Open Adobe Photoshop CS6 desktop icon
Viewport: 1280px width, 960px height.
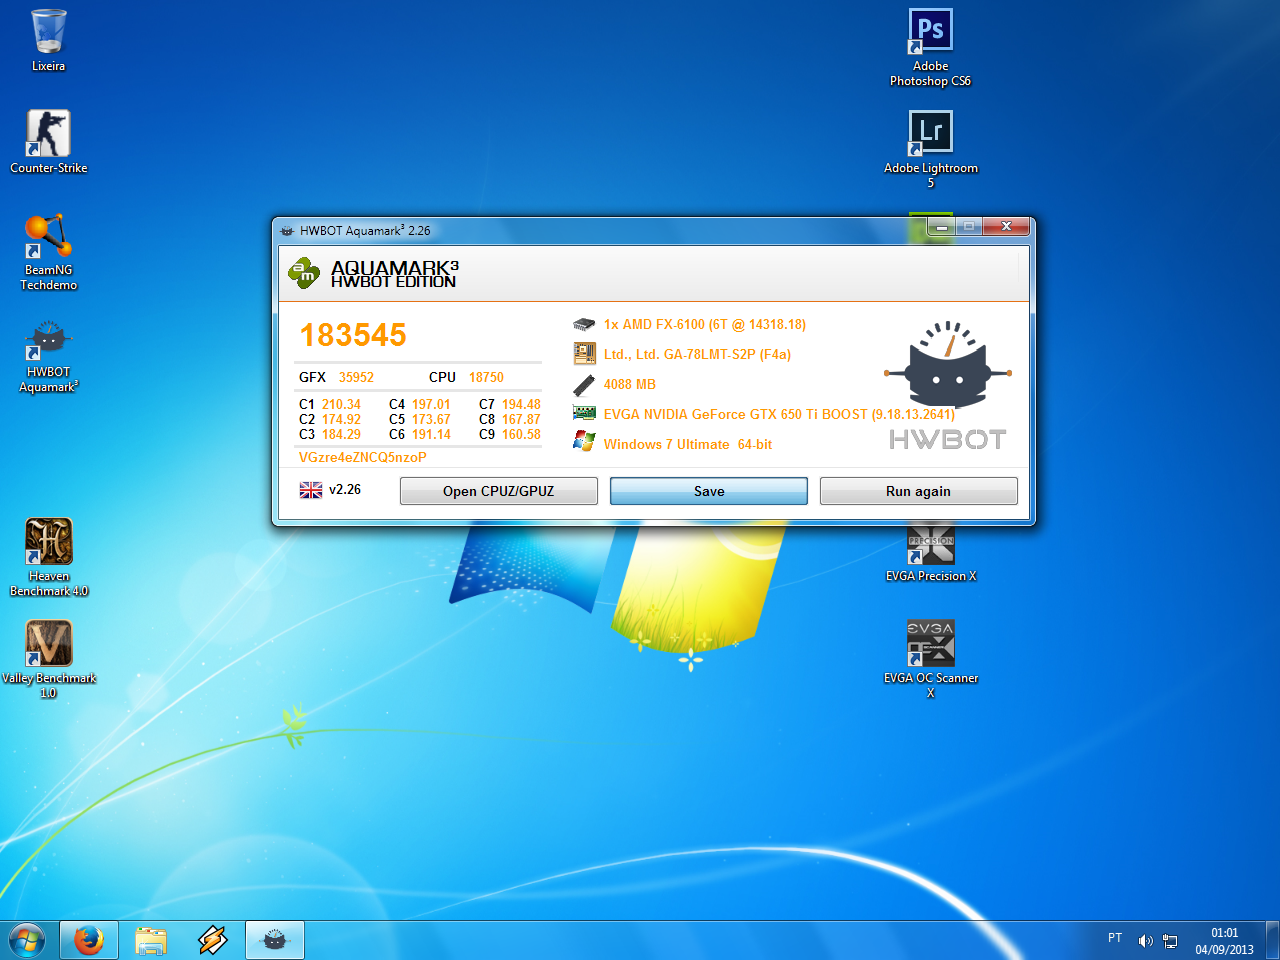pyautogui.click(x=930, y=47)
